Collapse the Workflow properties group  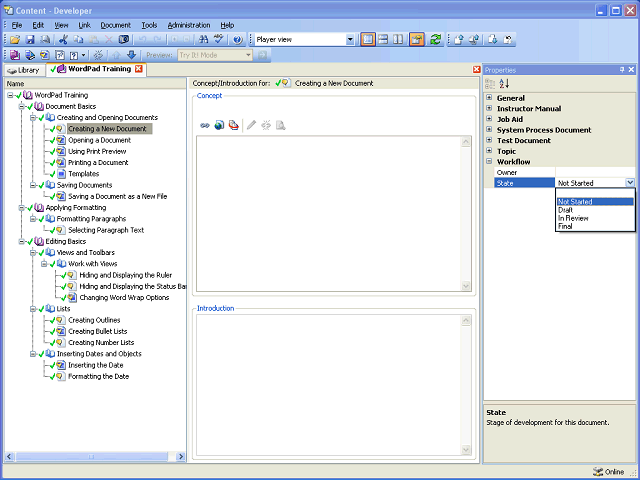[x=489, y=161]
